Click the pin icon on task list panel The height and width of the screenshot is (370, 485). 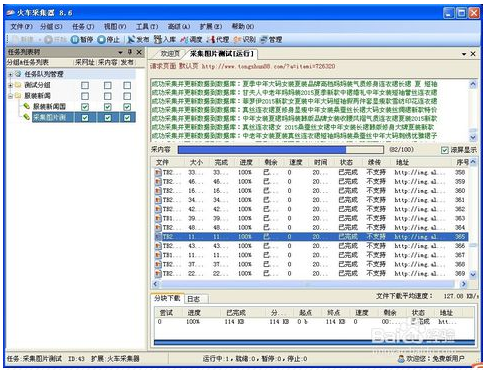pyautogui.click(x=130, y=52)
